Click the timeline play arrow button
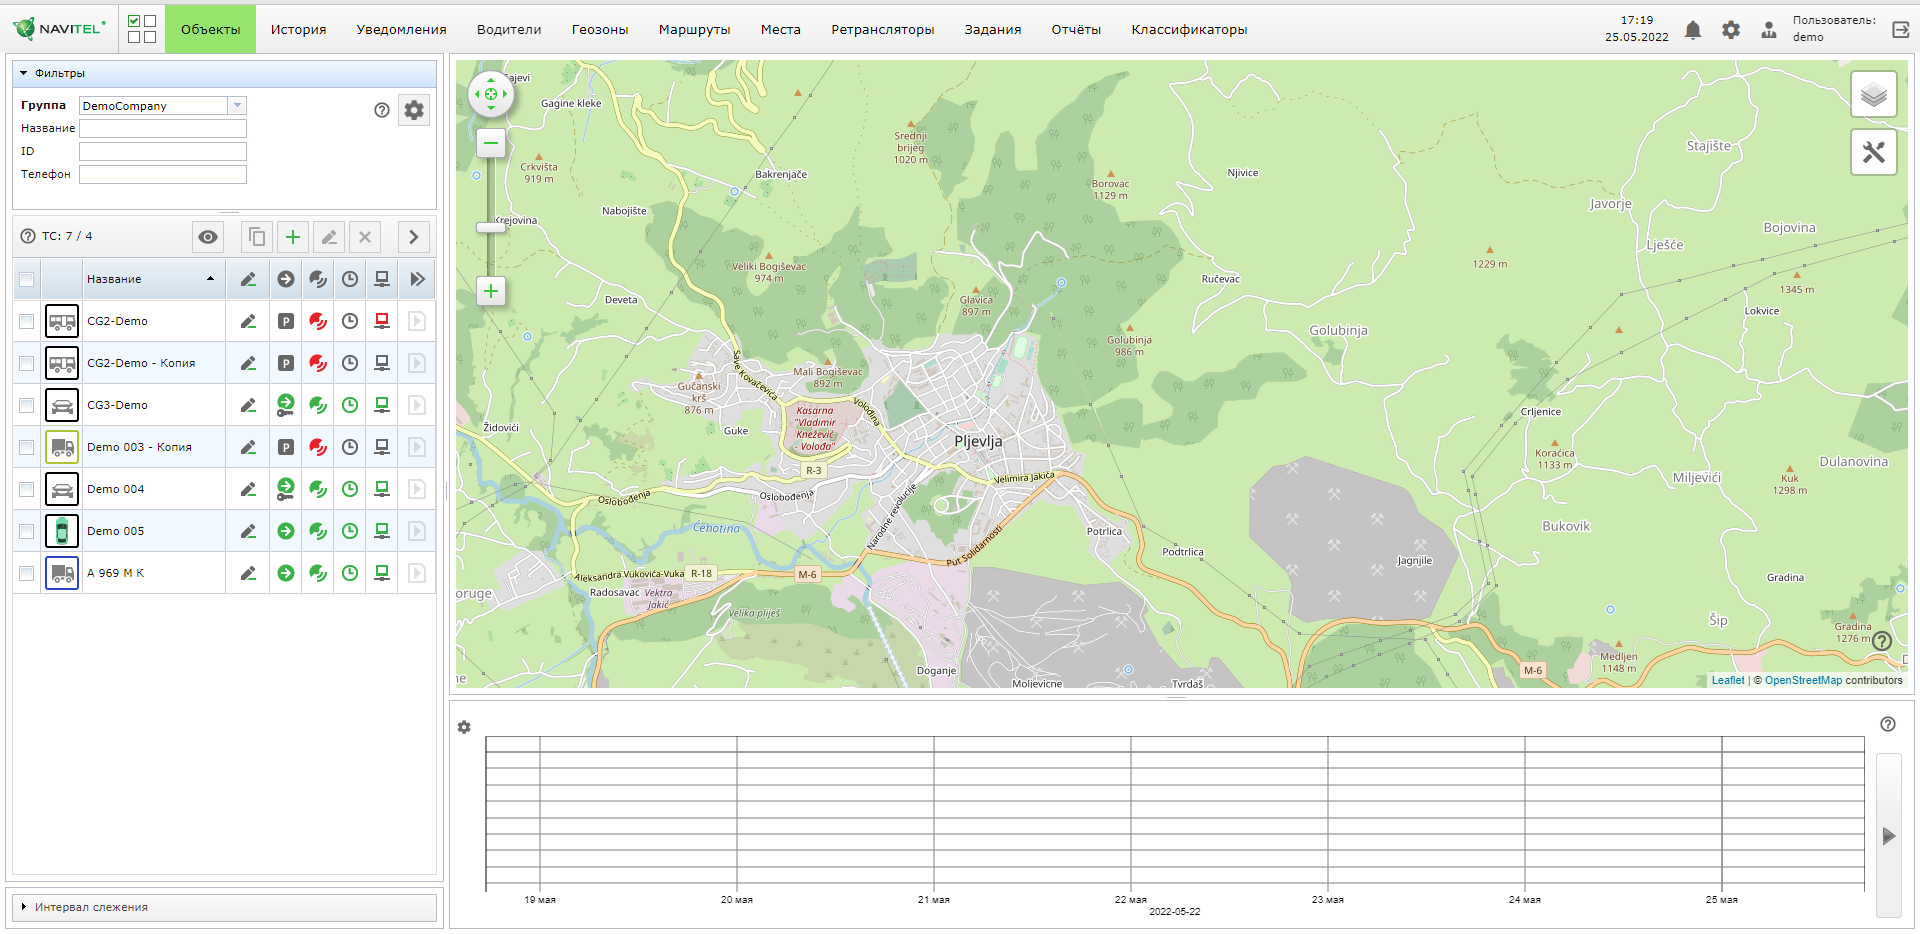 [x=1888, y=836]
